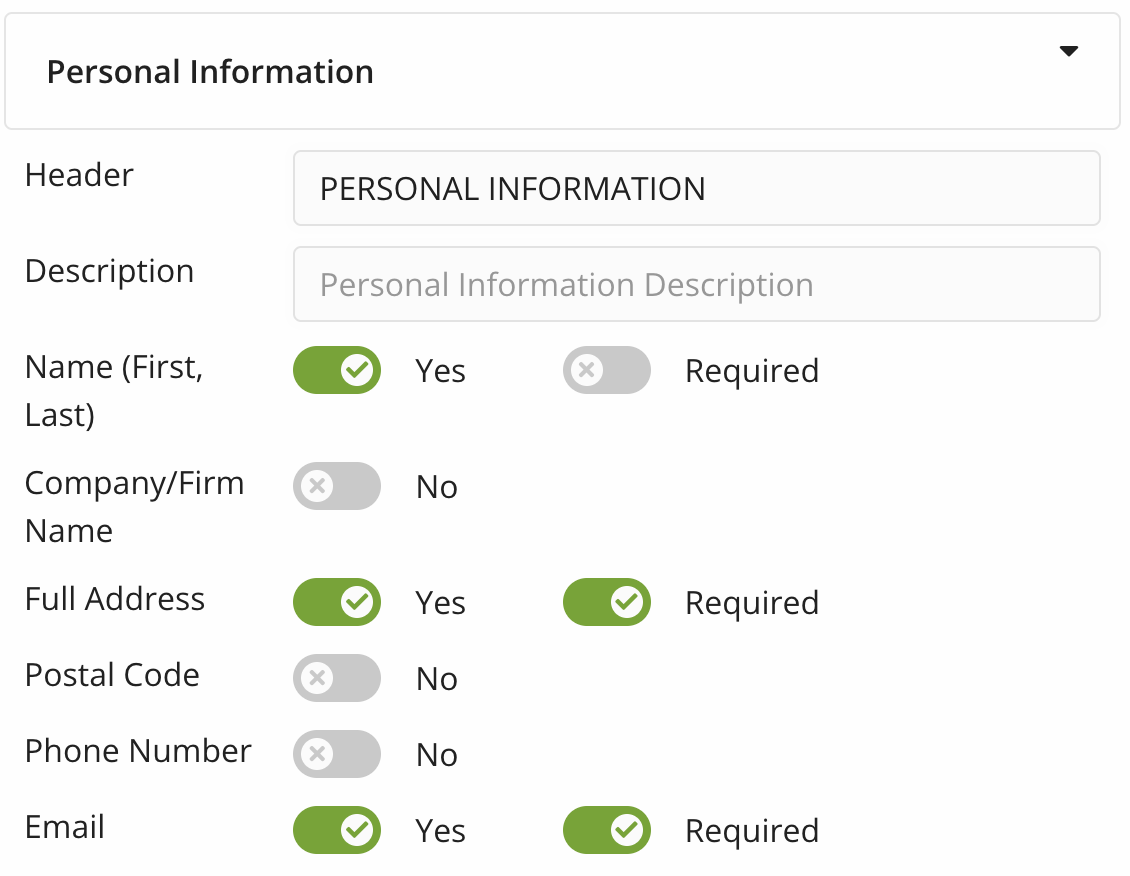Disable the Email field toggle

point(337,830)
